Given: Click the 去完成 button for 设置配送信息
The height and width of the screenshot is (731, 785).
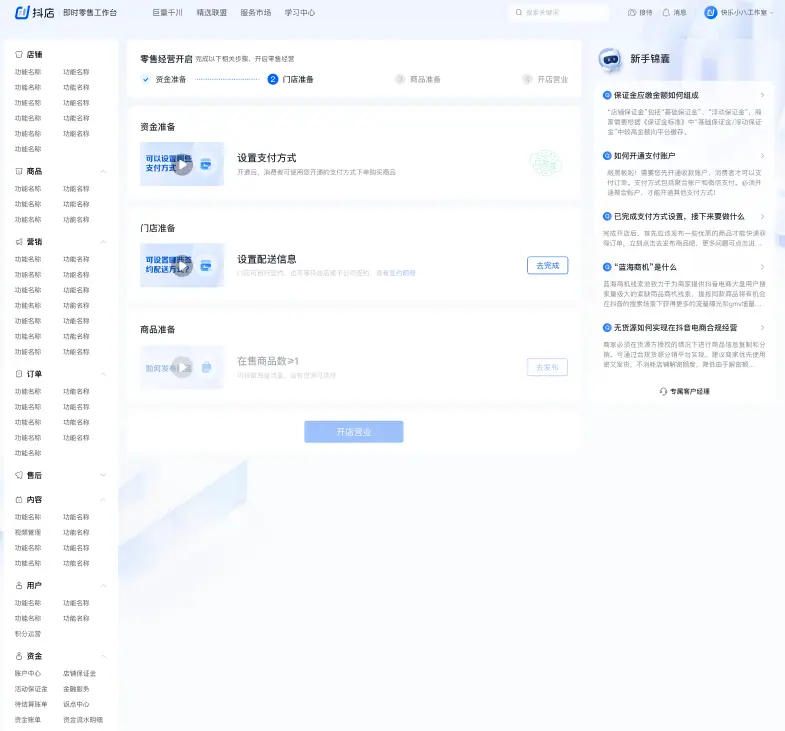Looking at the screenshot, I should [x=547, y=265].
